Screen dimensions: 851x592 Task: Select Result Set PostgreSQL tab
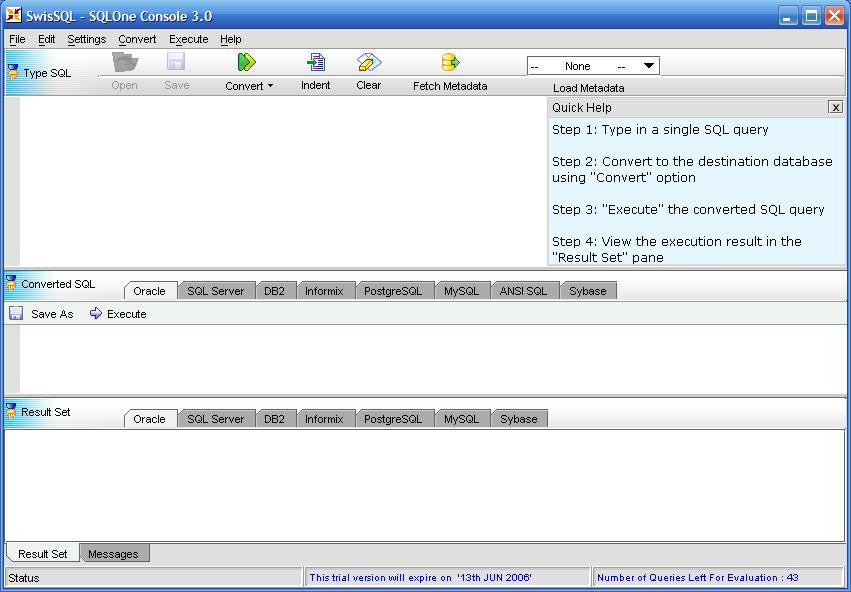point(393,419)
